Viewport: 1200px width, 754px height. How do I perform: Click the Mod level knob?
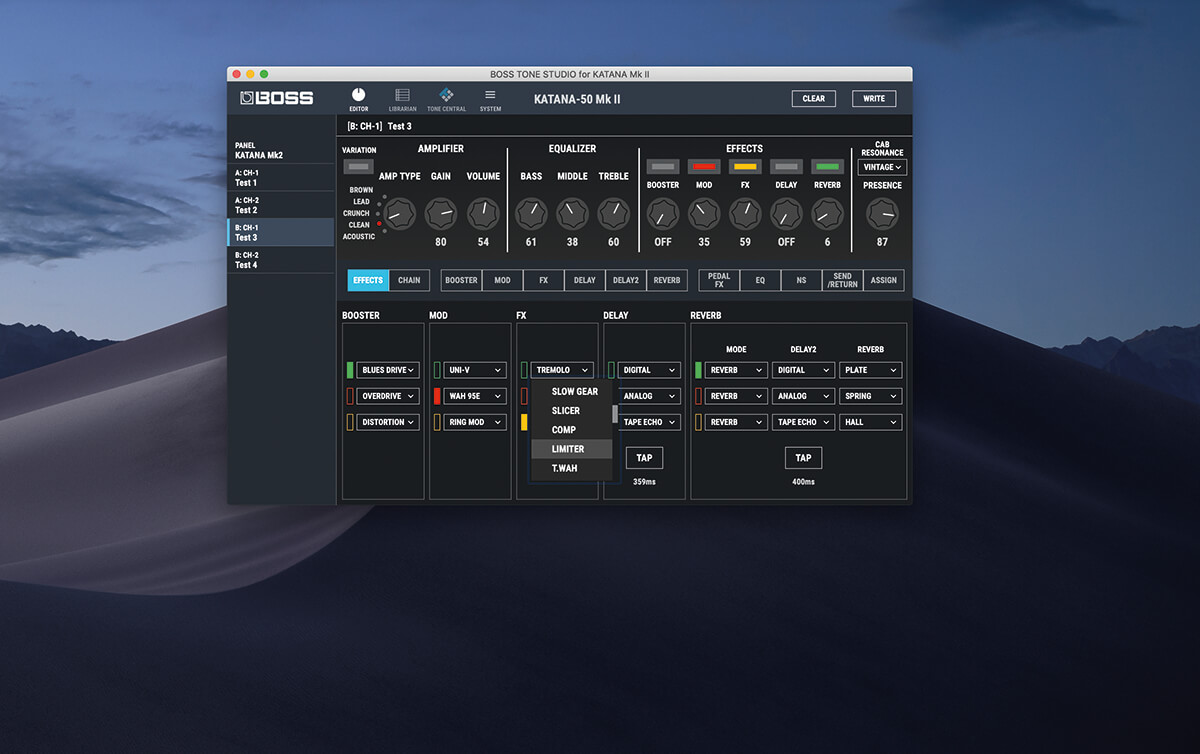704,213
